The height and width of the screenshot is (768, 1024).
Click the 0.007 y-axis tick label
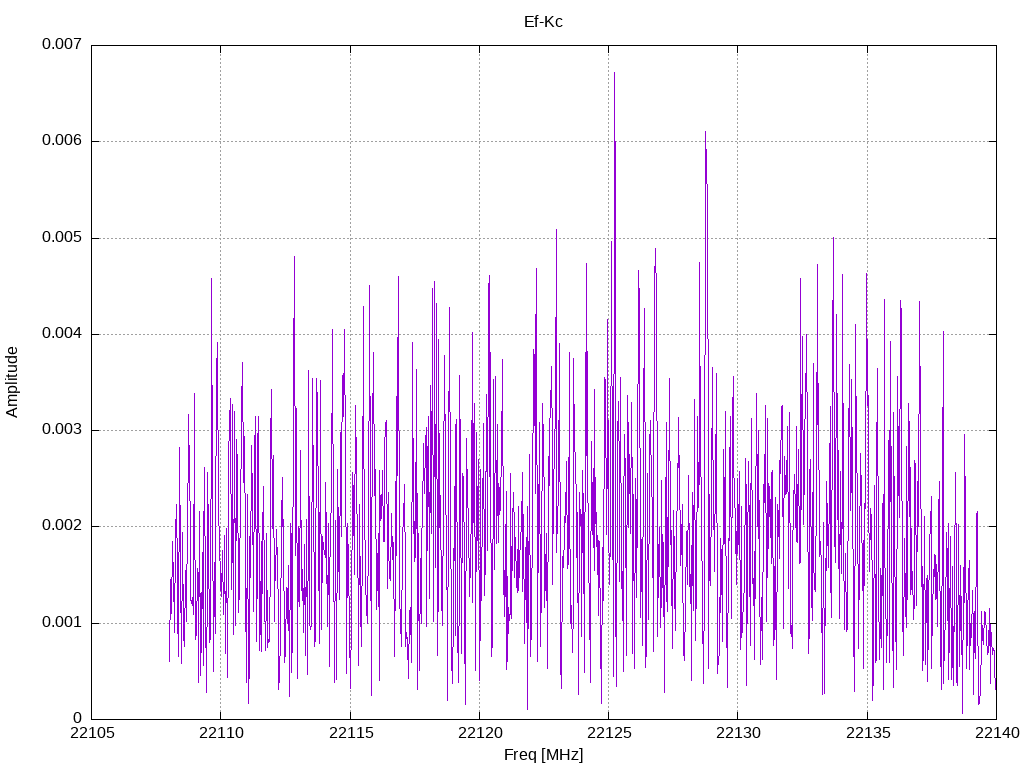(x=62, y=44)
